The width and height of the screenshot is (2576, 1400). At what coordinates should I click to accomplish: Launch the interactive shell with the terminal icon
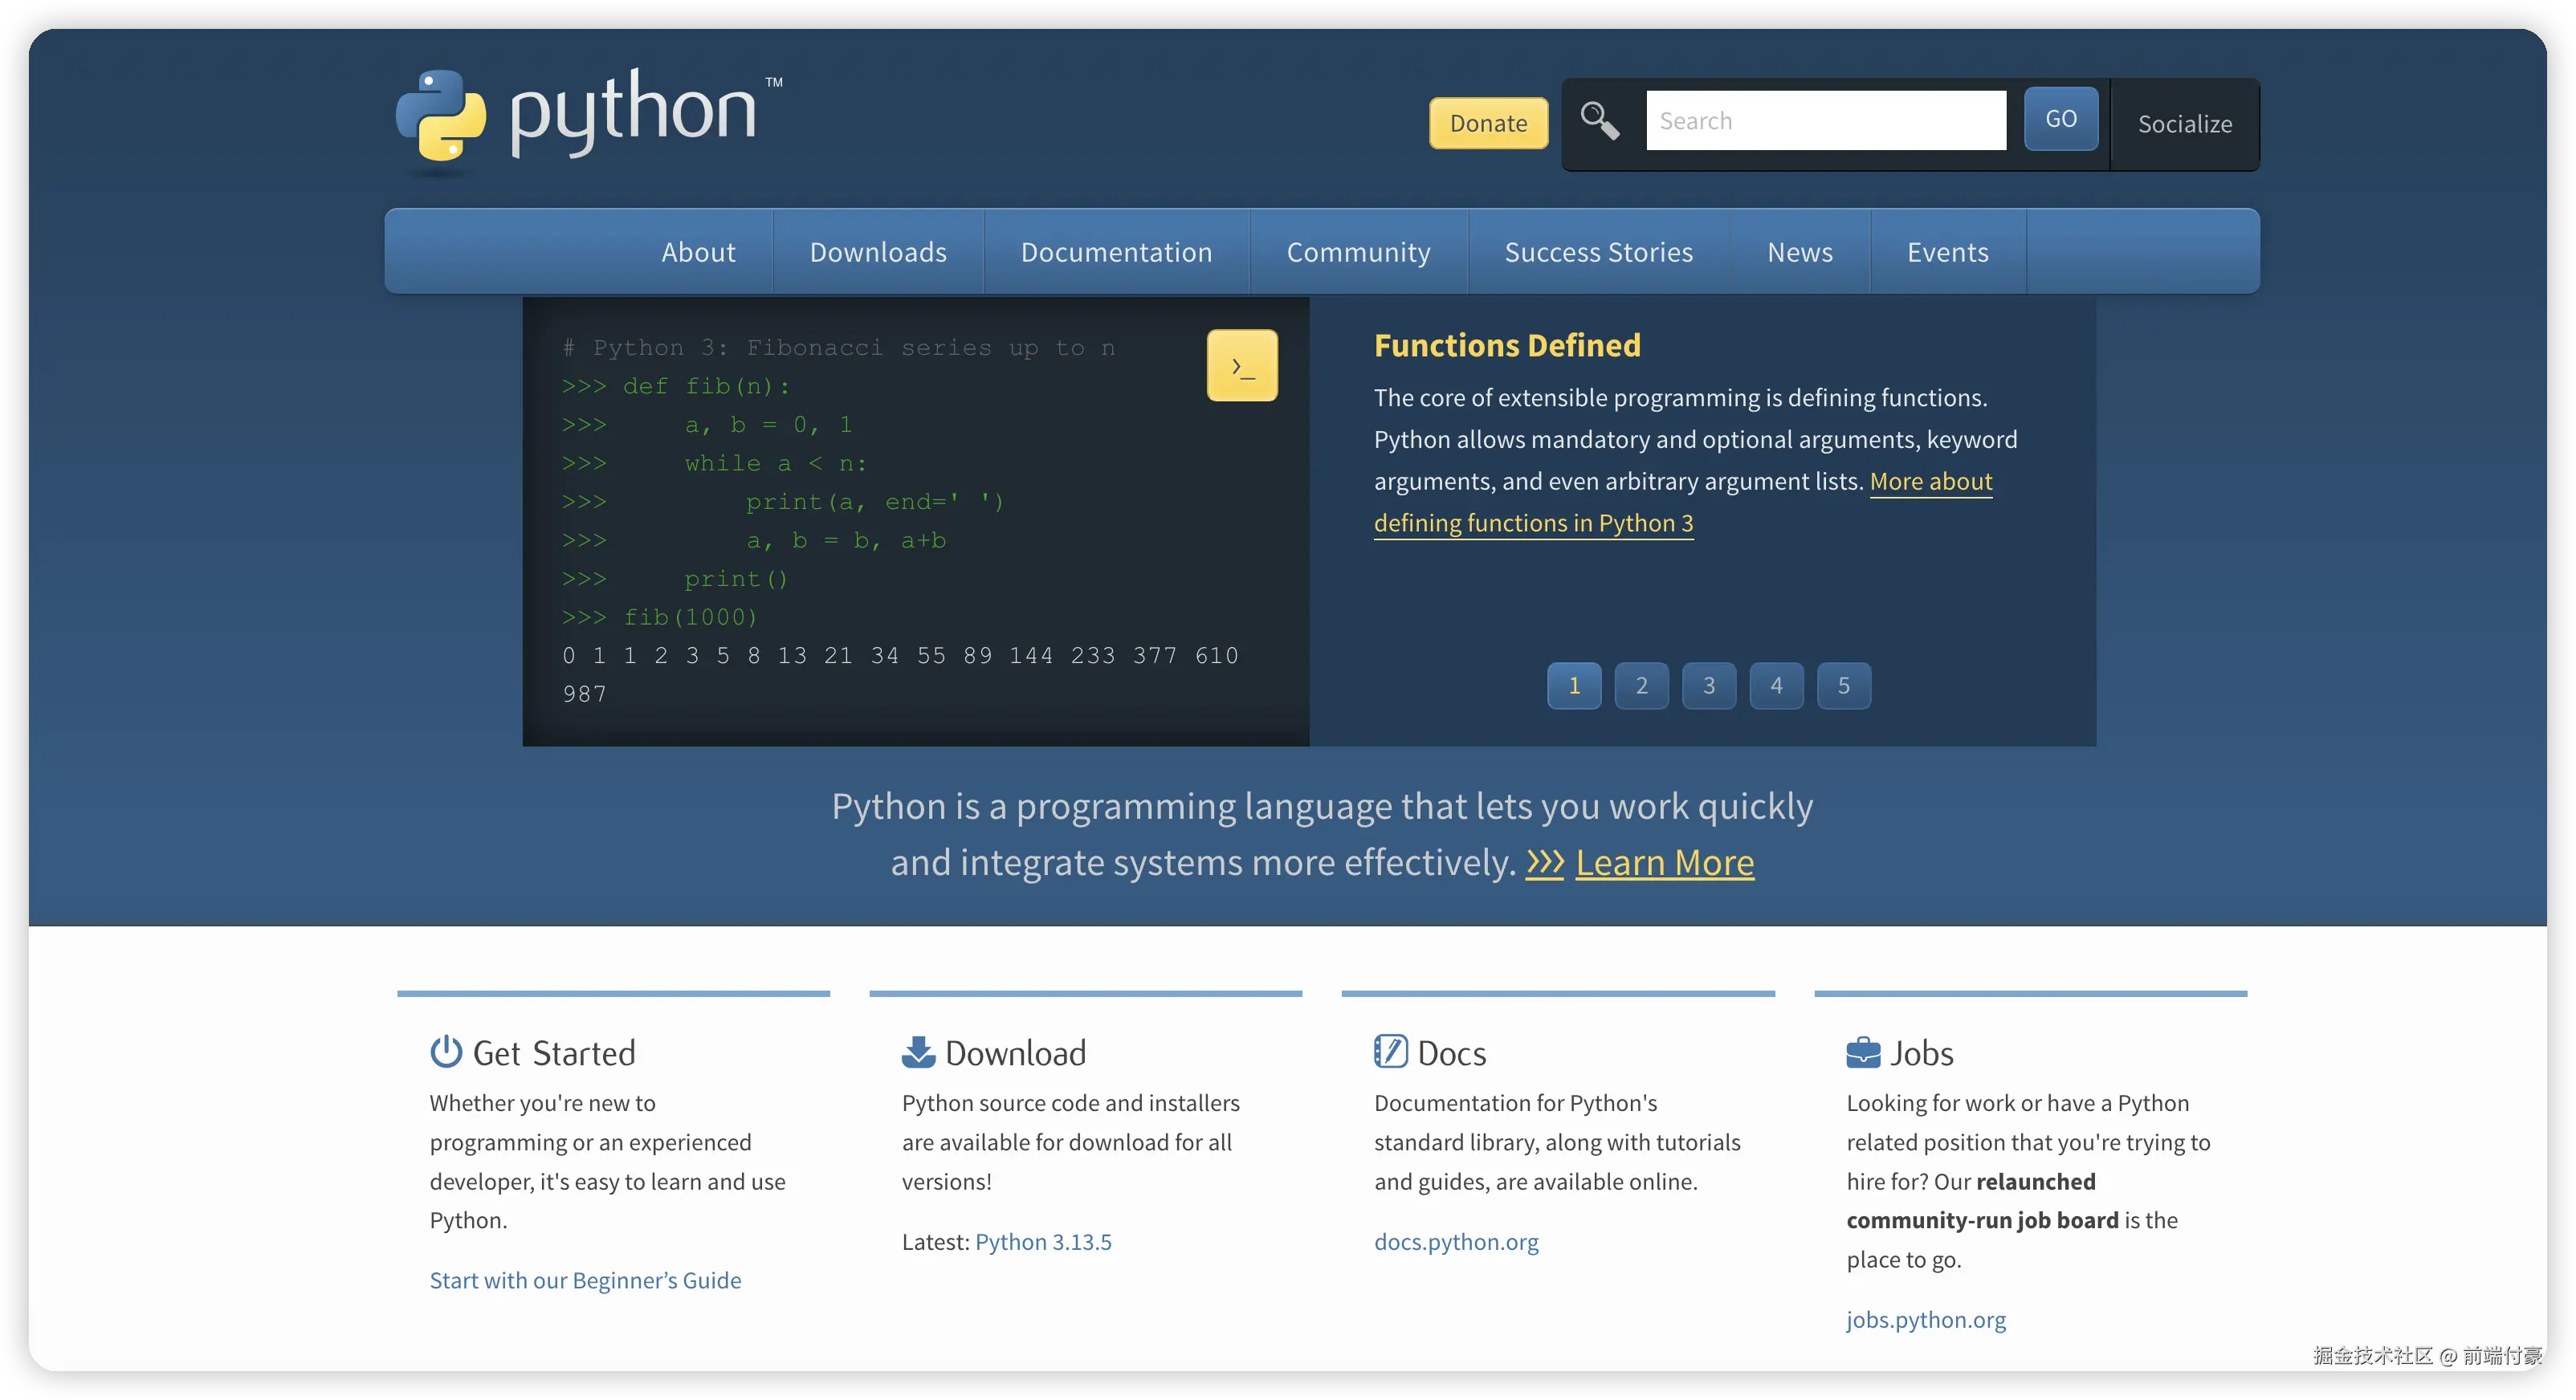click(x=1242, y=365)
